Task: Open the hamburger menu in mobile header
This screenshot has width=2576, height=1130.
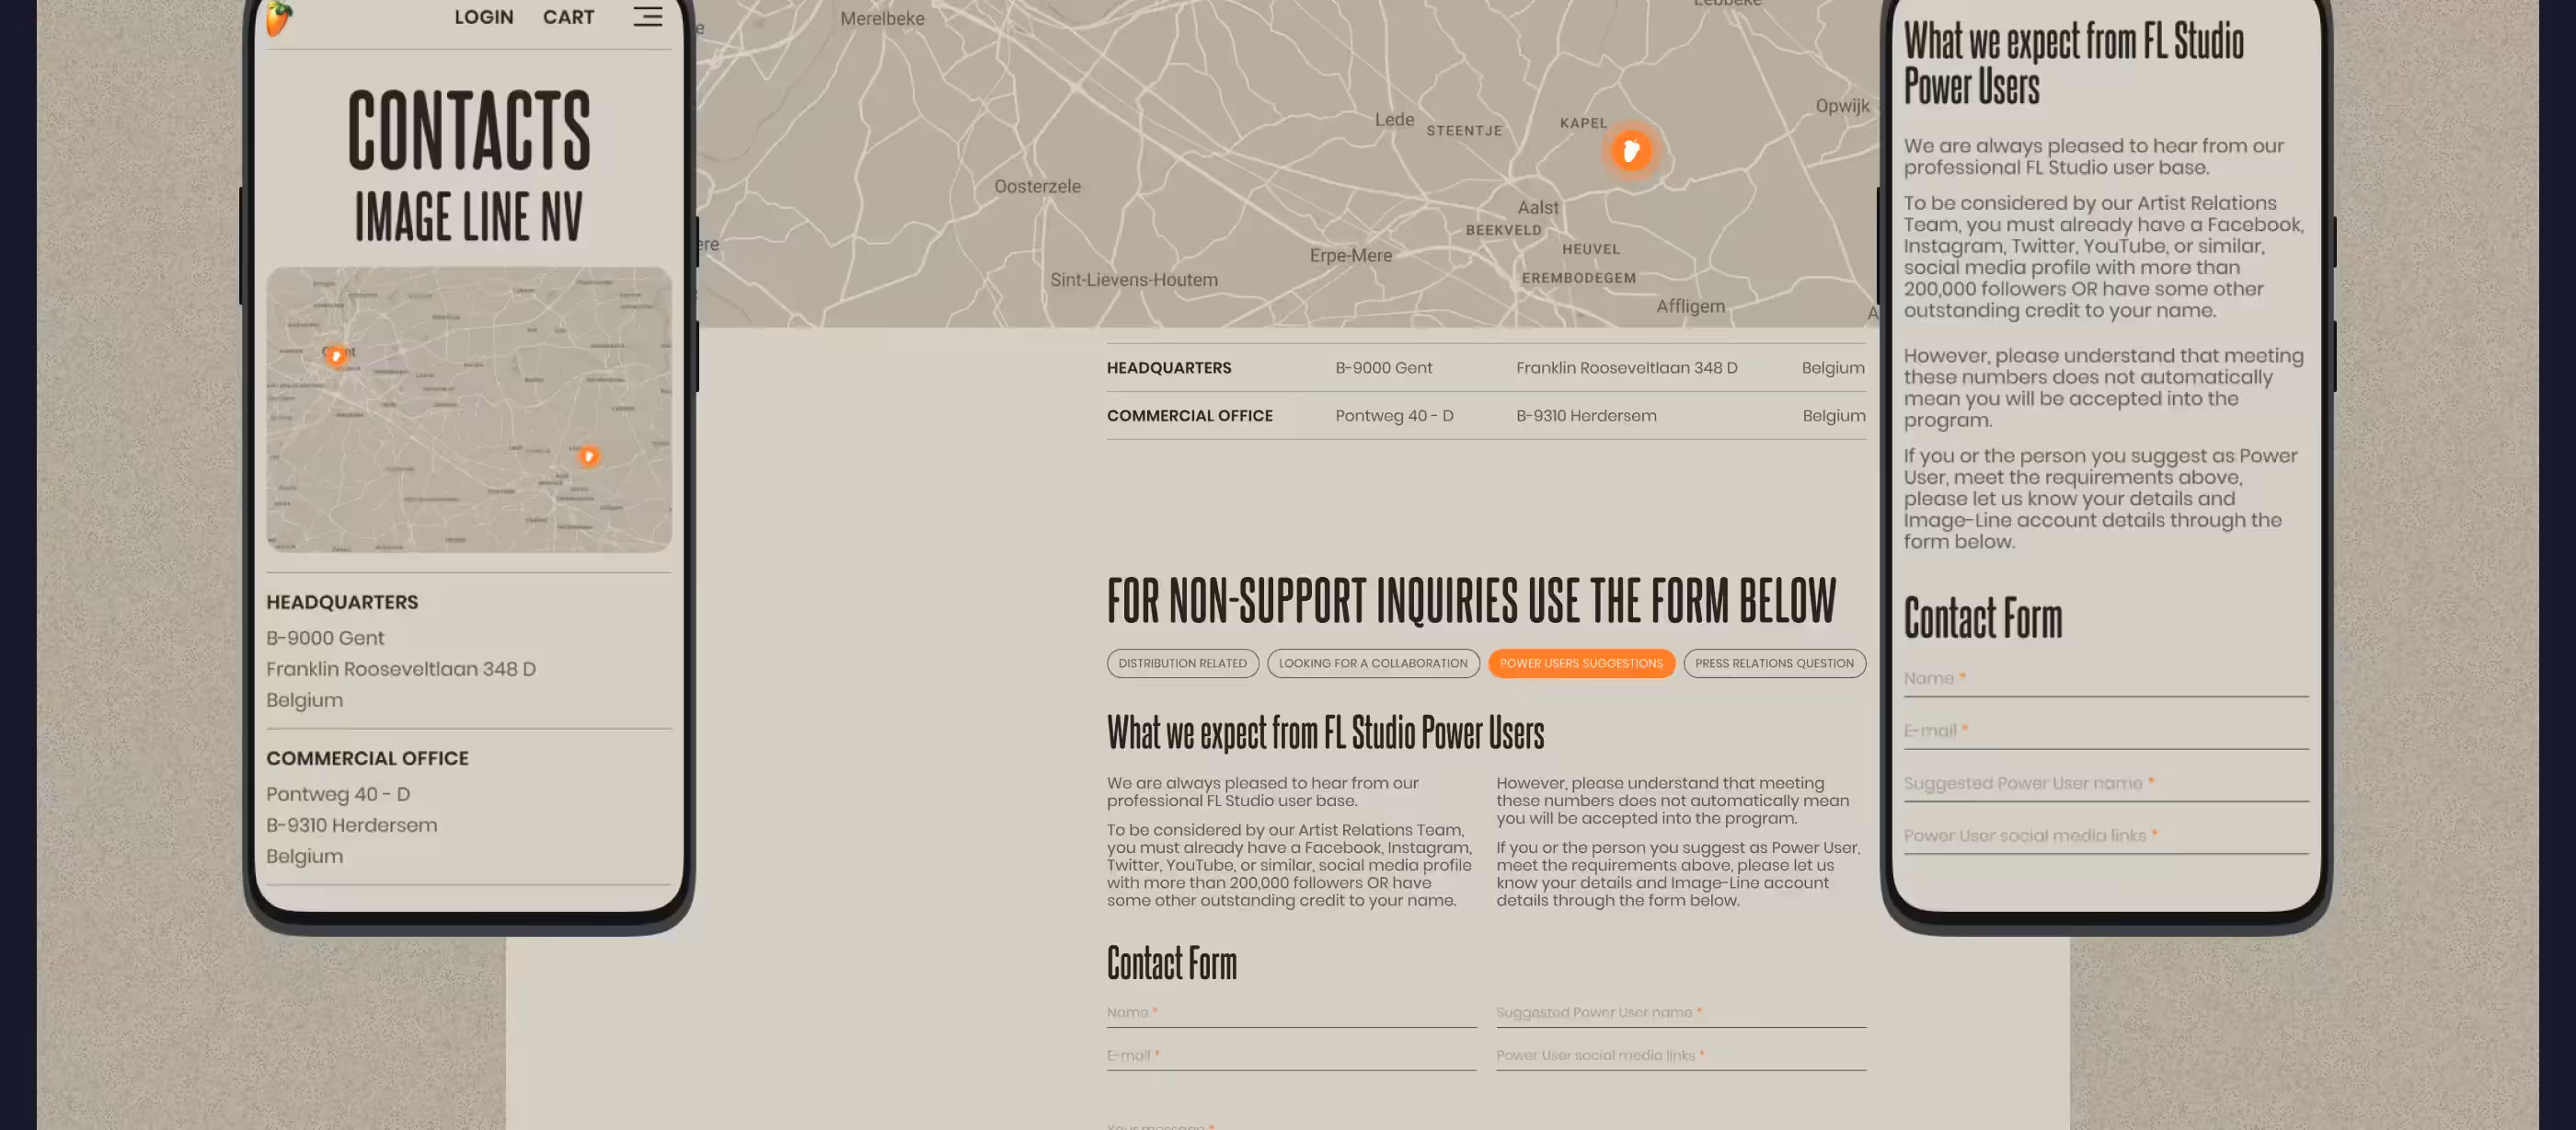Action: coord(647,16)
